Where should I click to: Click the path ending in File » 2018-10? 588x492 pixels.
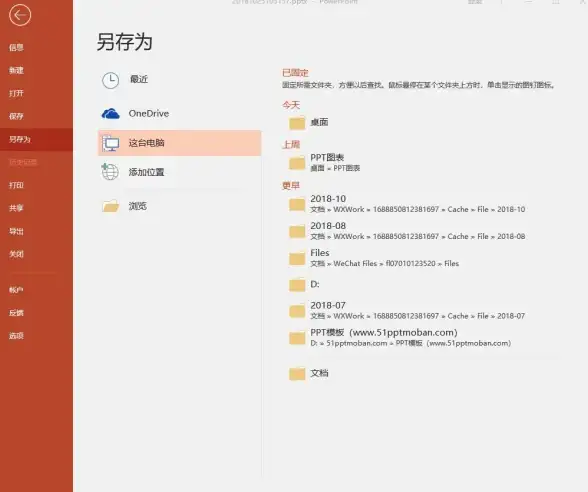click(x=418, y=209)
